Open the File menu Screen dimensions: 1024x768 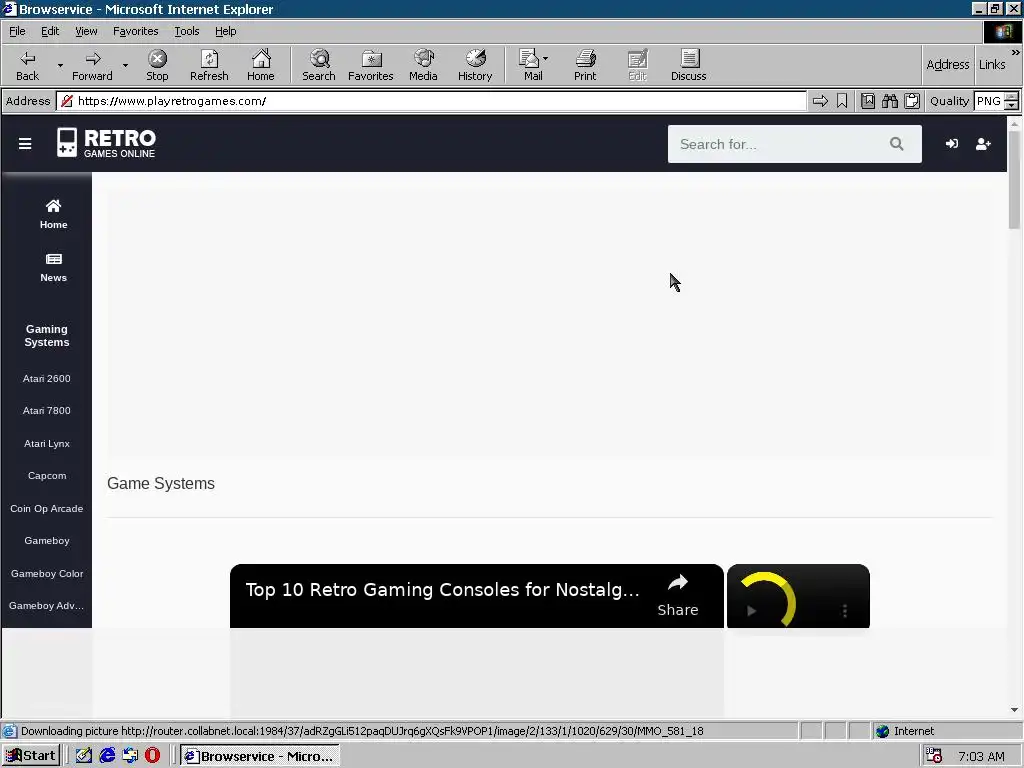coord(17,31)
